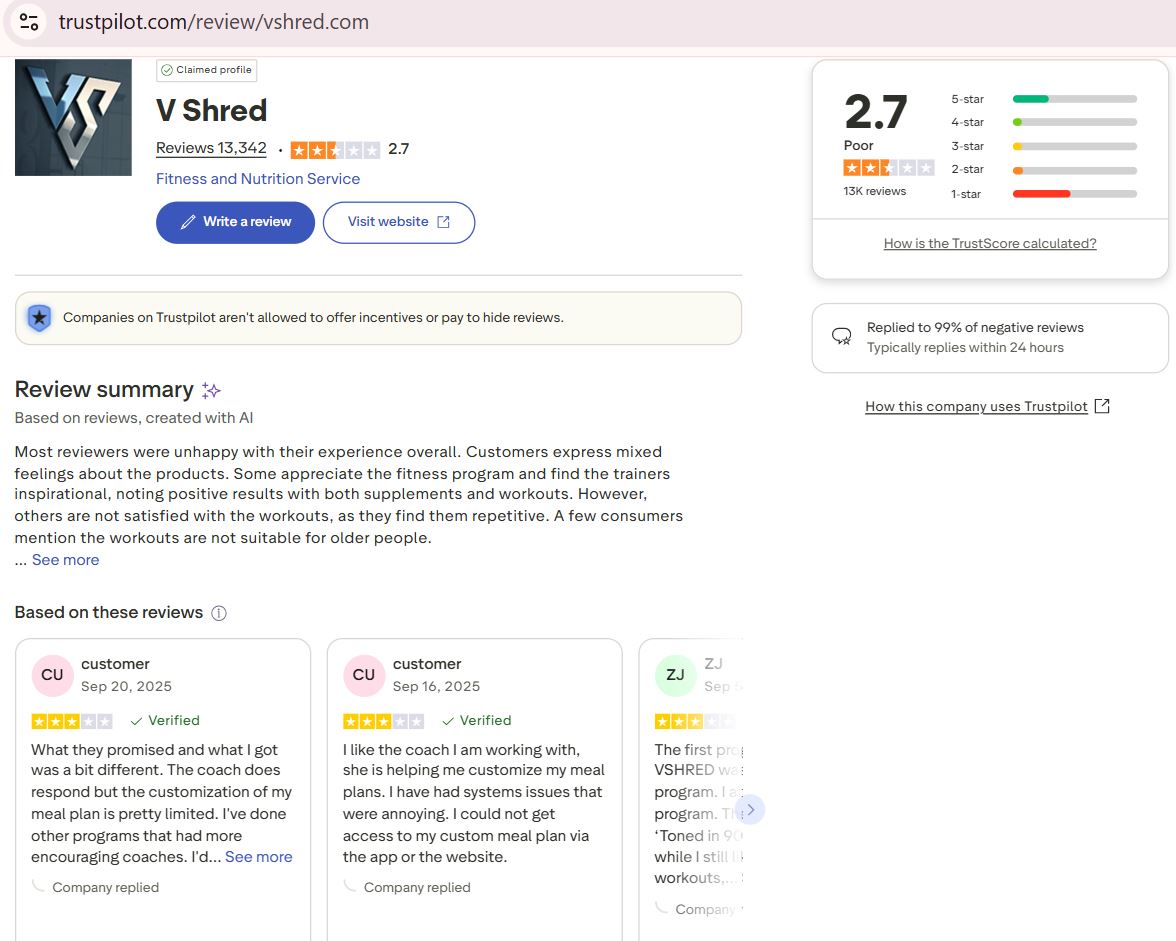Click the Visit website button
This screenshot has width=1176, height=941.
(x=398, y=222)
